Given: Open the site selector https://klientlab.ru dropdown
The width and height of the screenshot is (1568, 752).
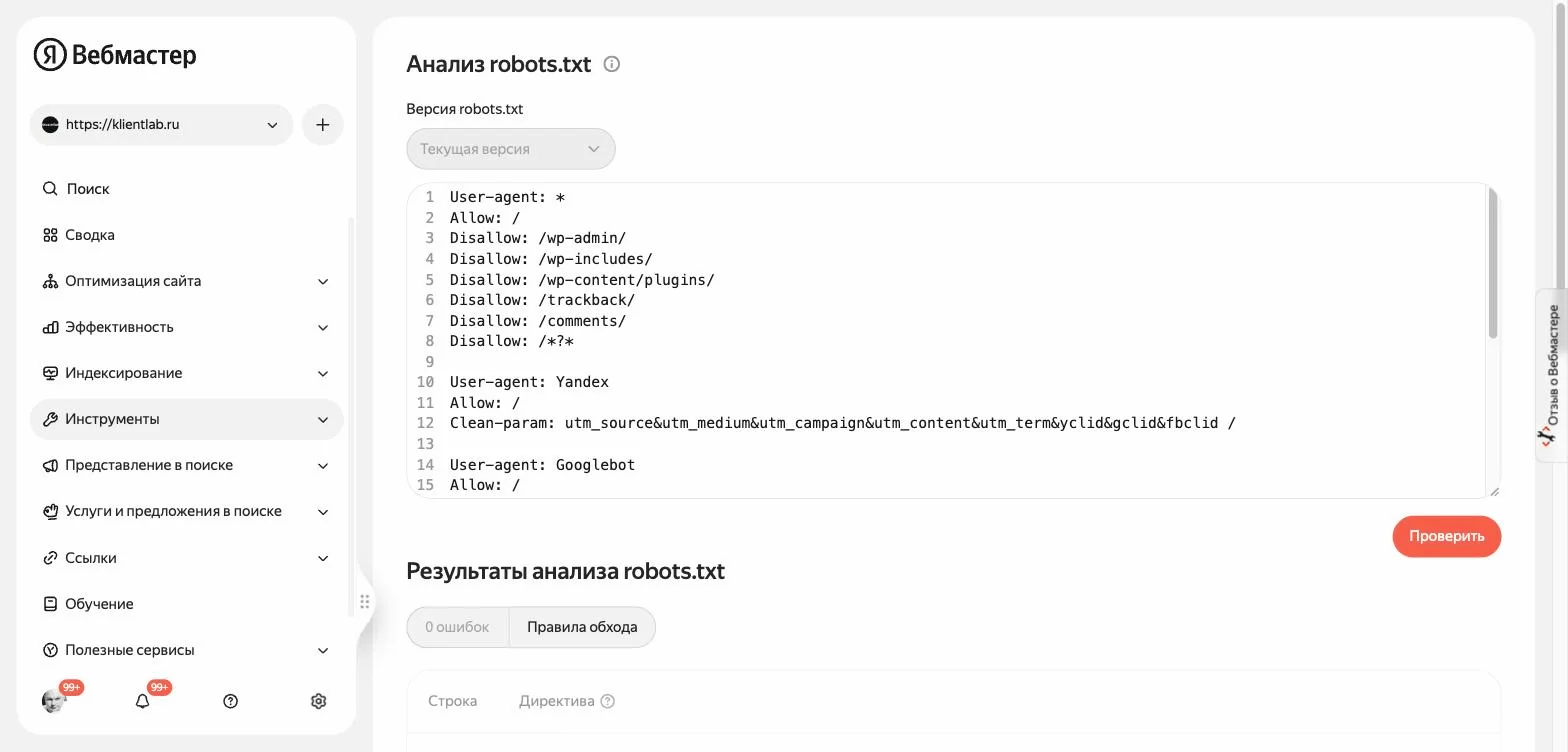Looking at the screenshot, I should pos(161,125).
